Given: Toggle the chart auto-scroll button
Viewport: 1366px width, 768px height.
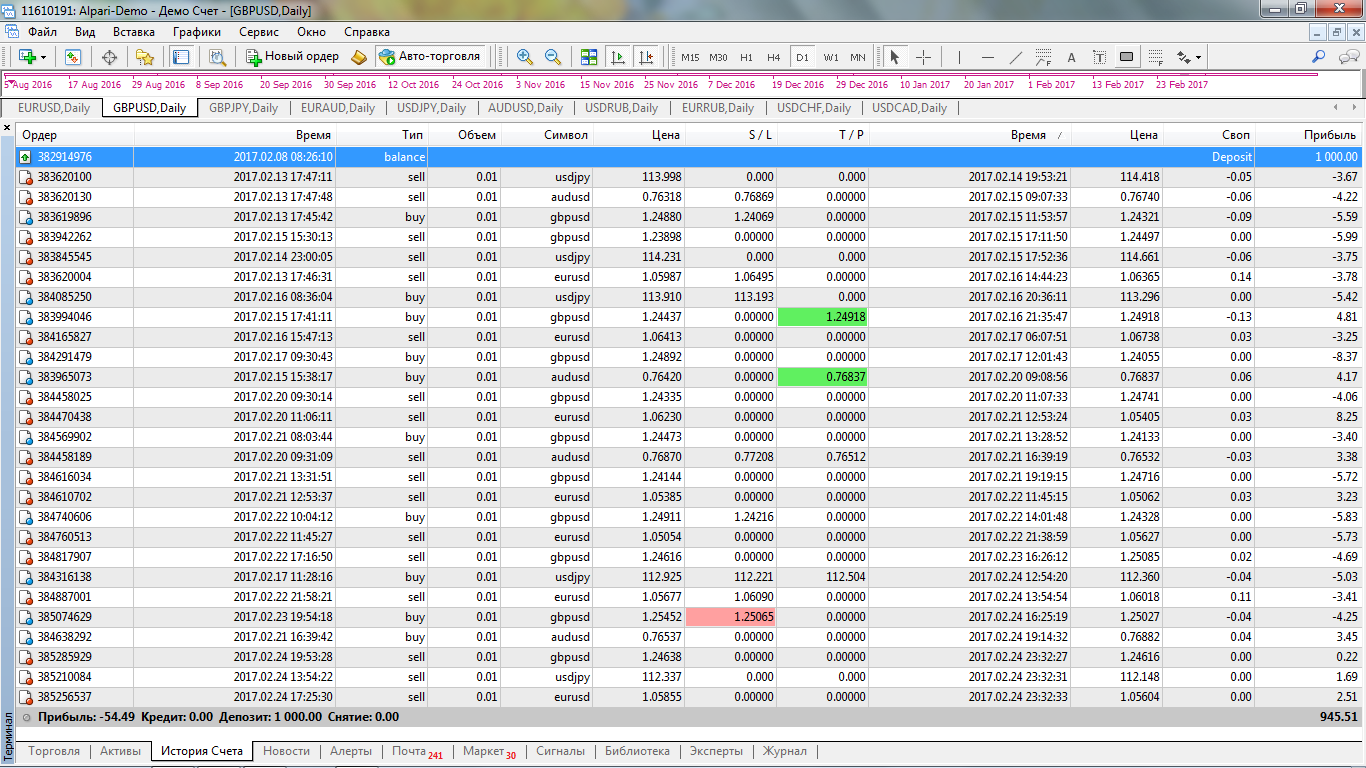Looking at the screenshot, I should [618, 57].
